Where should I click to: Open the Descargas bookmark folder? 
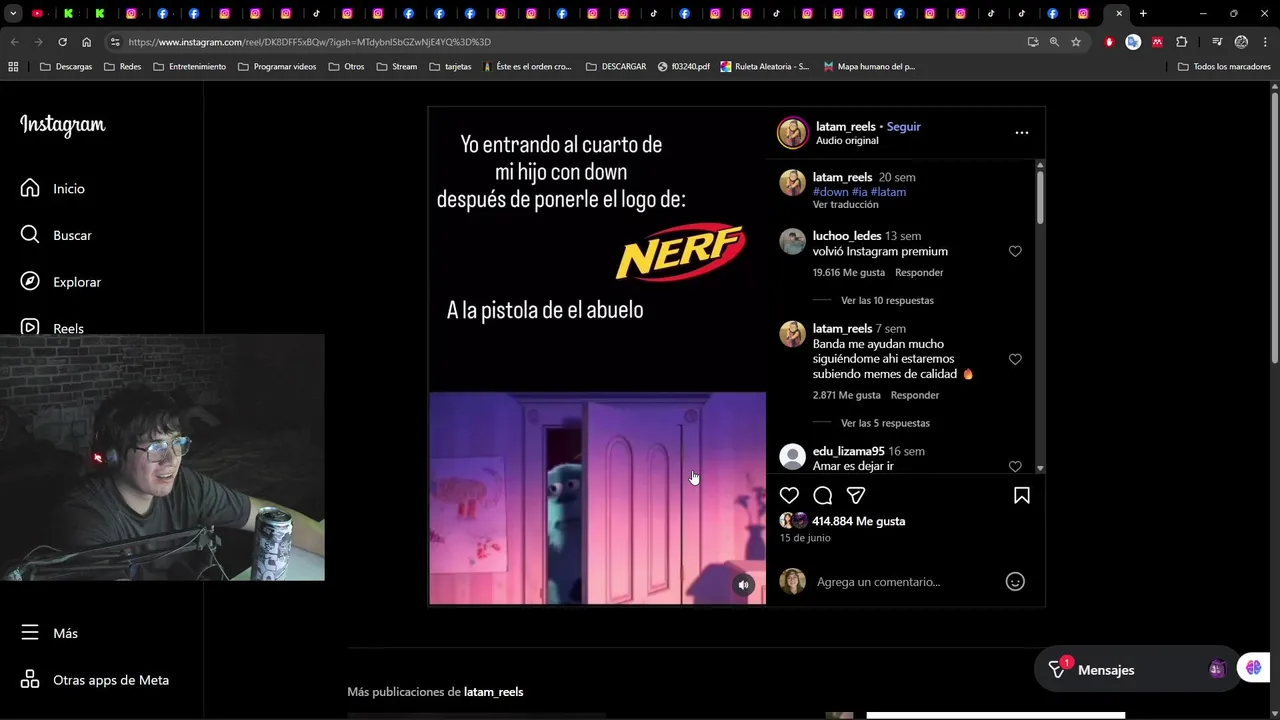click(x=66, y=67)
